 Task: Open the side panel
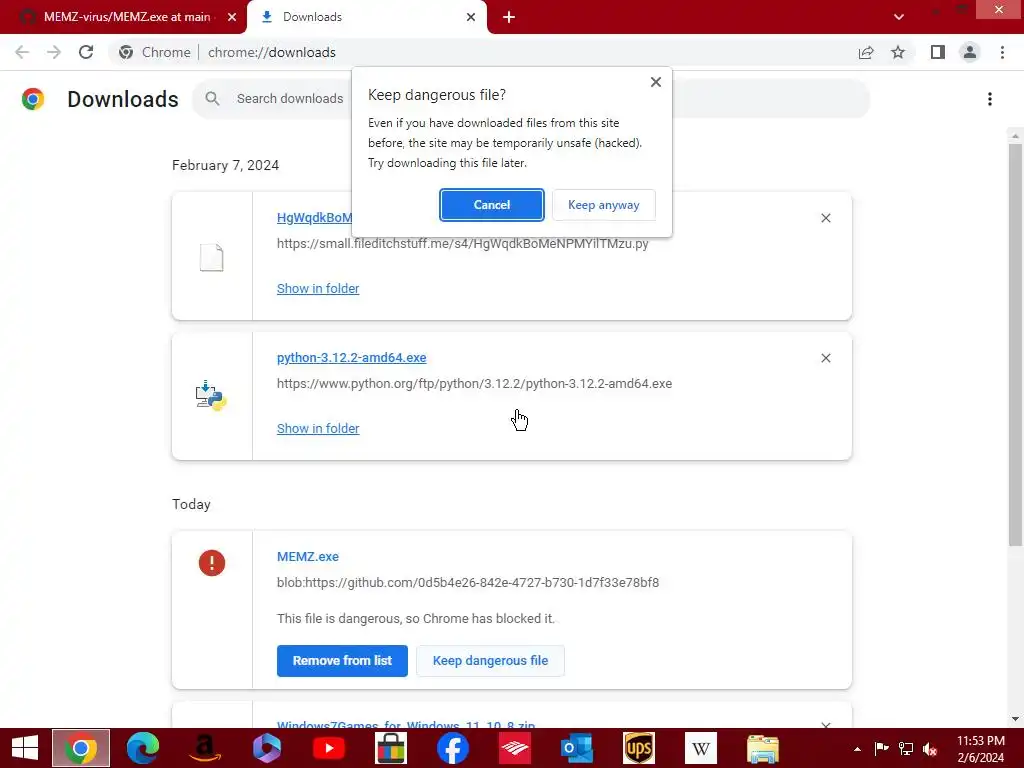(938, 52)
